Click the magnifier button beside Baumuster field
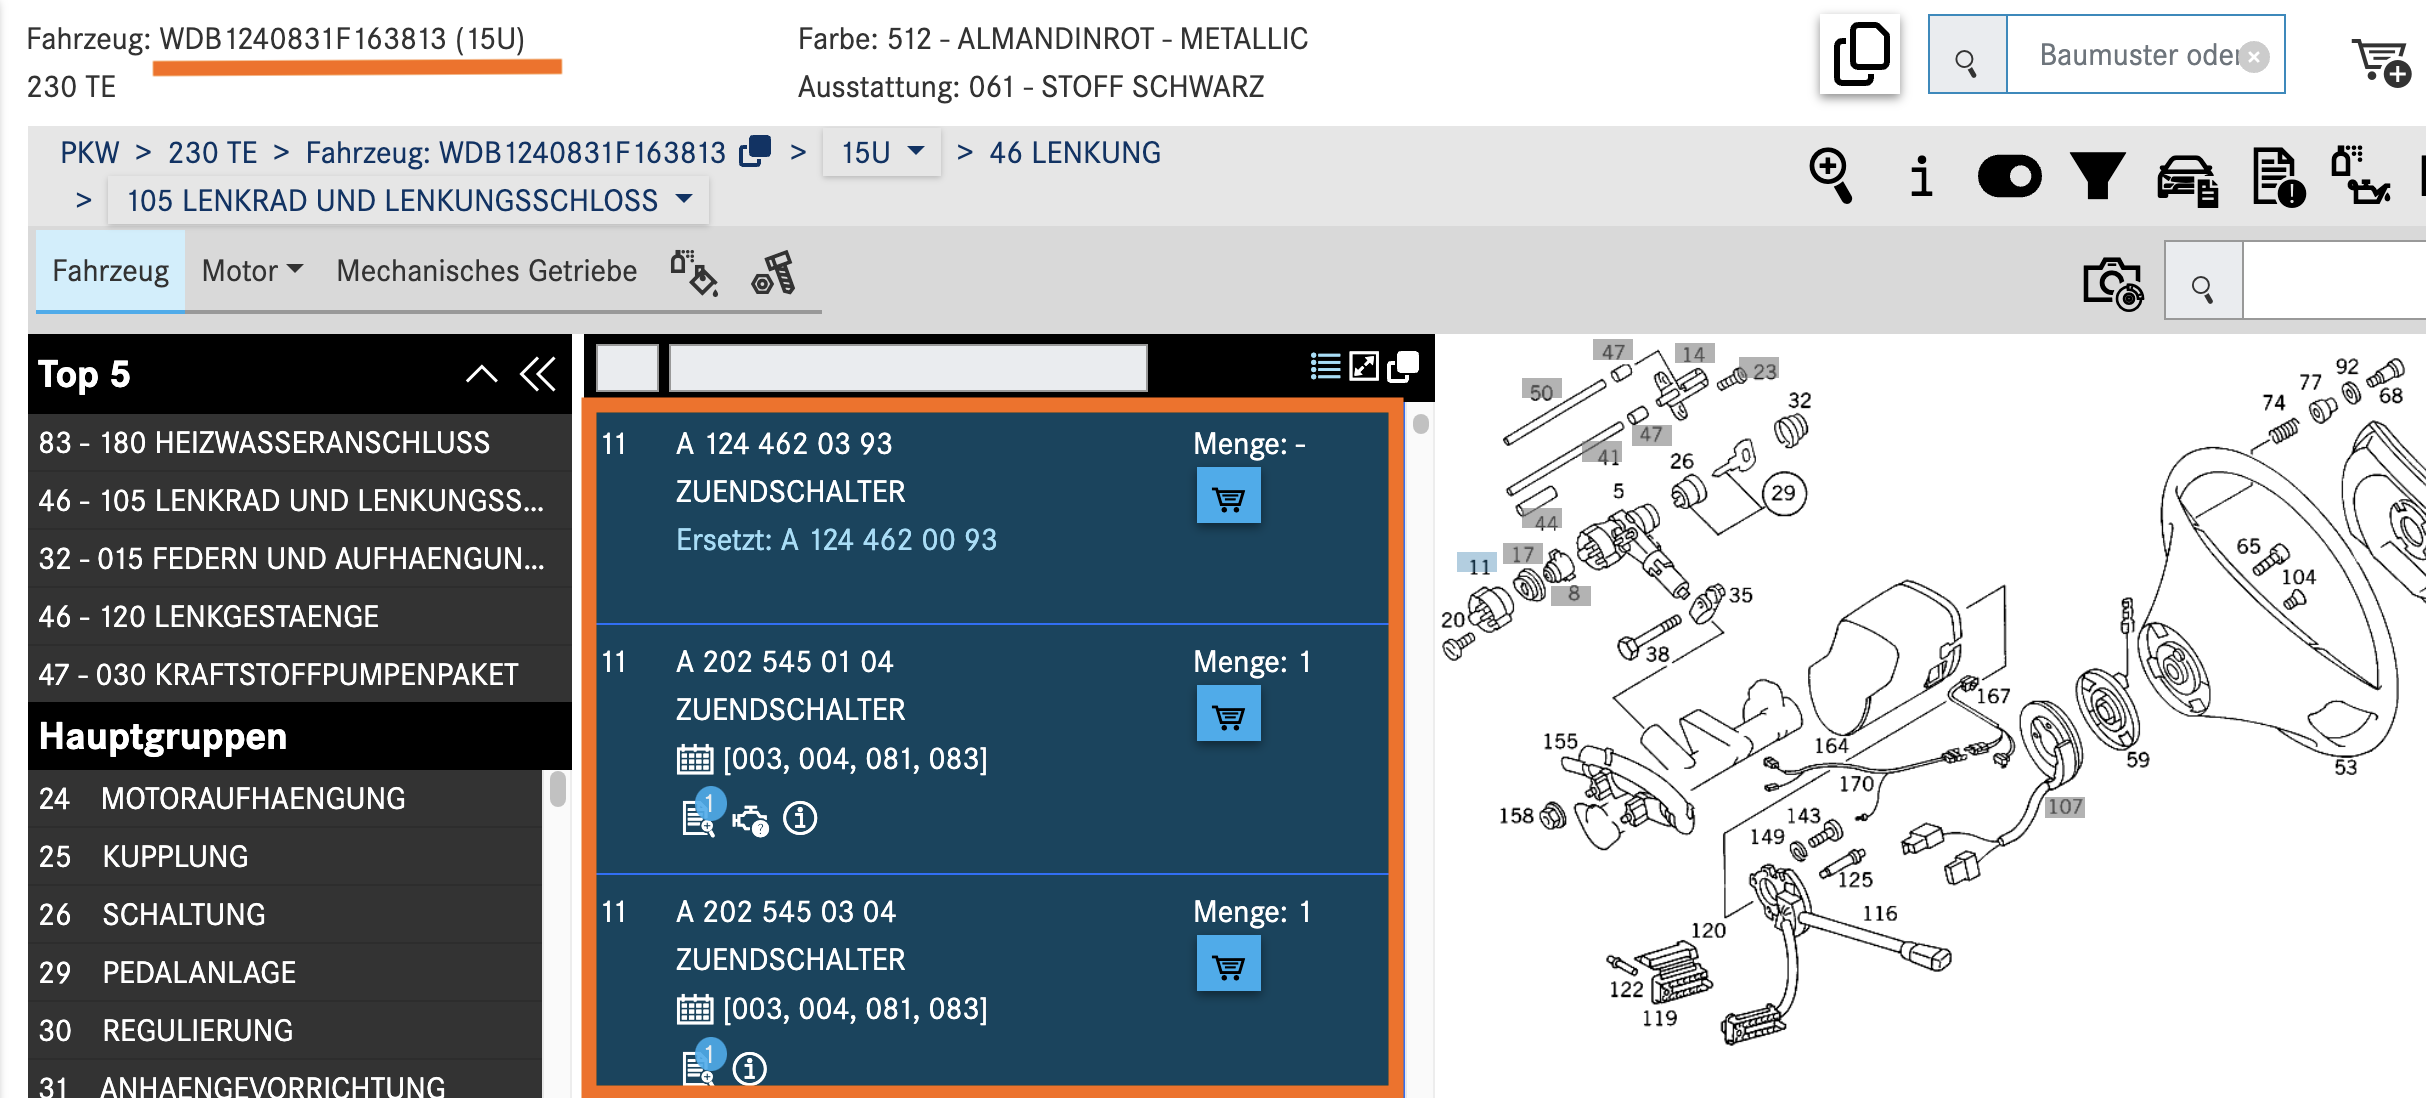Screen dimensions: 2426x1098 [1967, 55]
